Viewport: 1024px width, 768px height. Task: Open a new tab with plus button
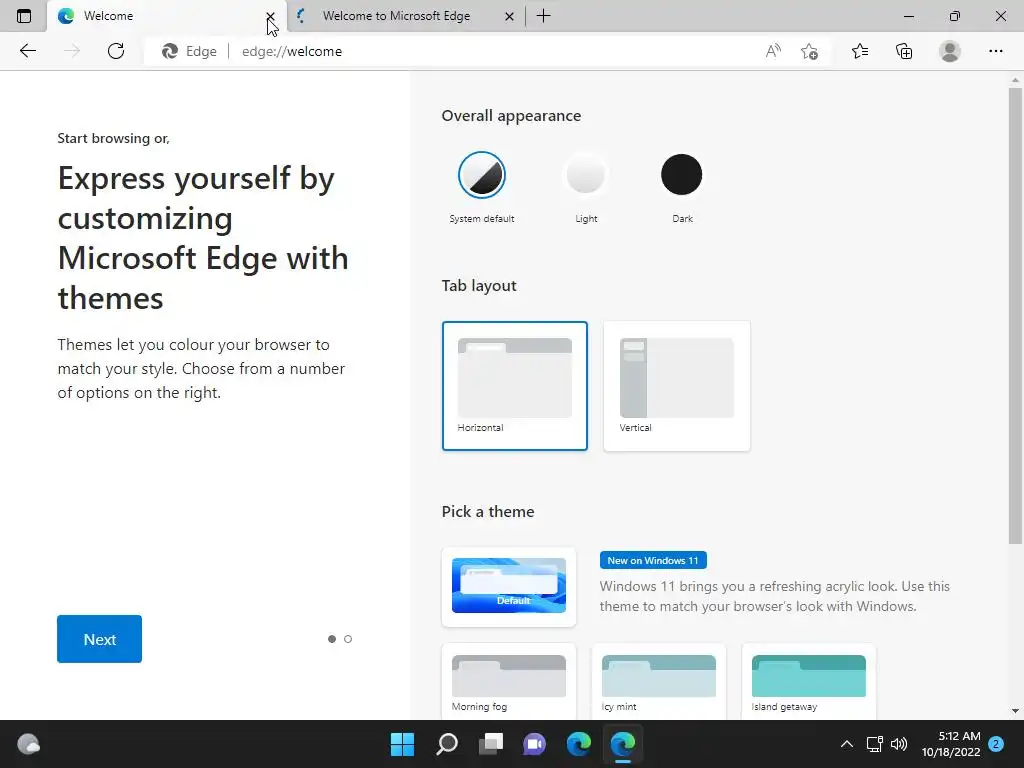click(543, 16)
